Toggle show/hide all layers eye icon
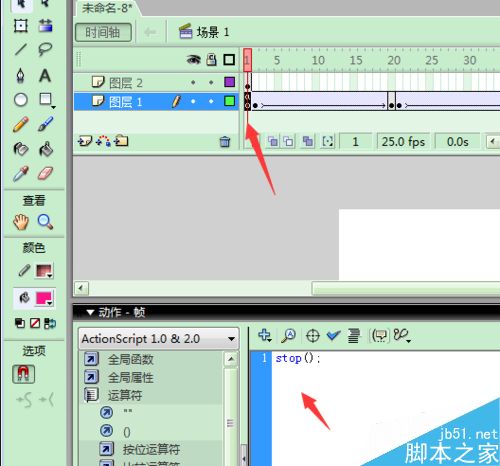 [x=193, y=60]
